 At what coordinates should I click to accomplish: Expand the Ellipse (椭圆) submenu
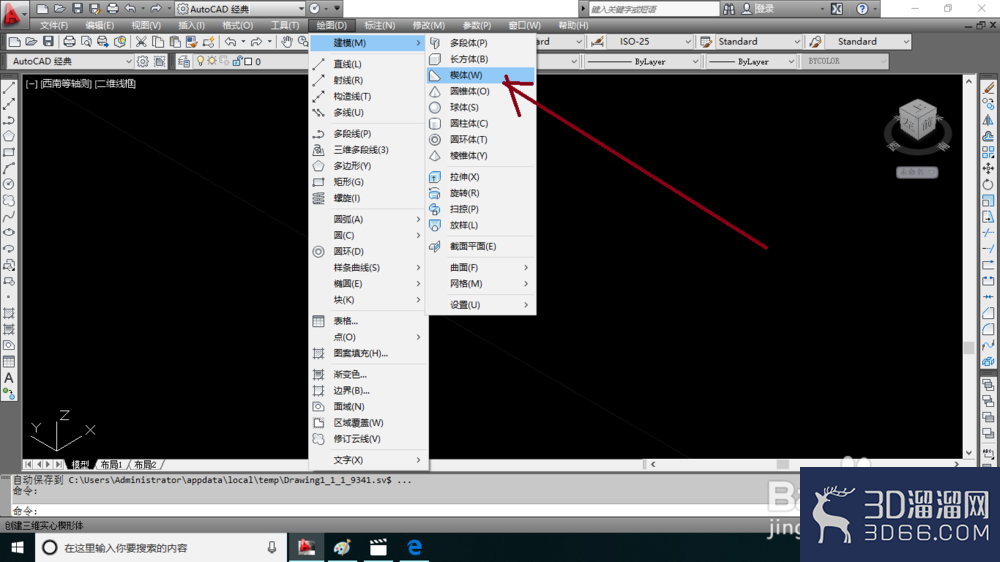click(x=368, y=283)
